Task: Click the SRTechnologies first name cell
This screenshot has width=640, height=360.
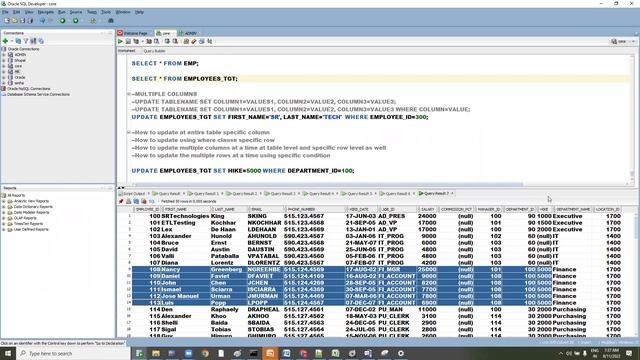Action: (185, 216)
